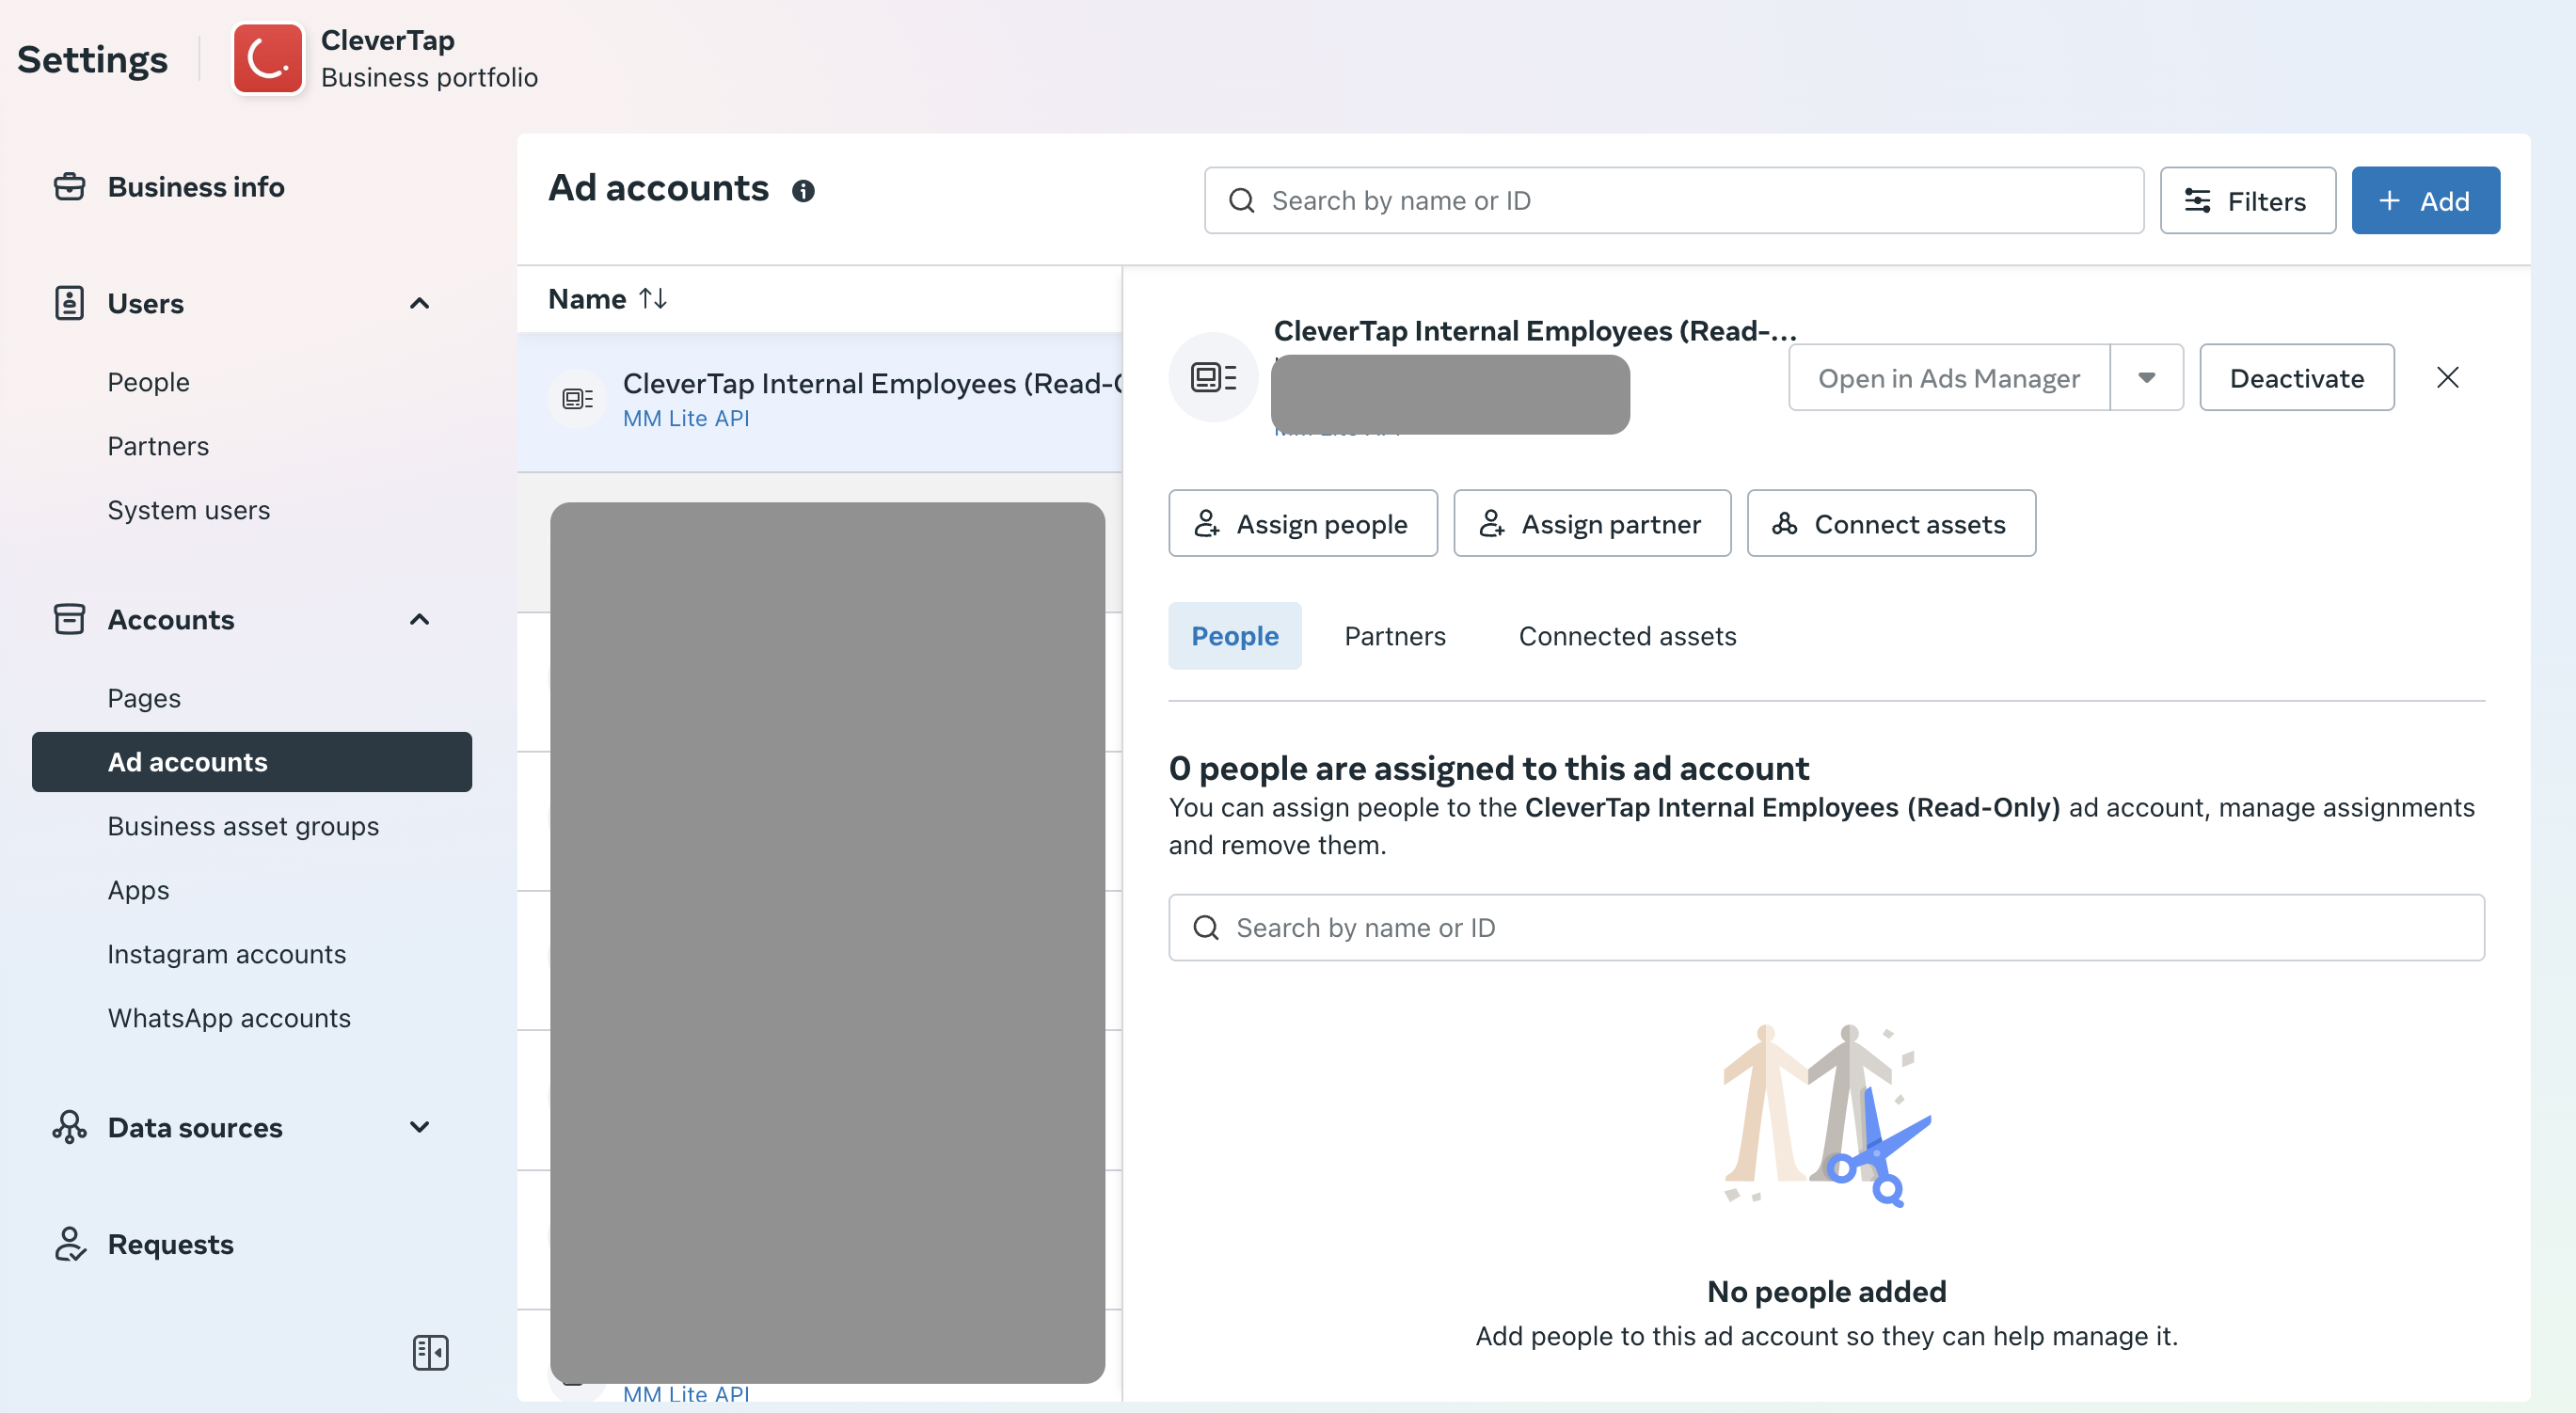Open the Filters panel
Viewport: 2576px width, 1413px height.
(x=2247, y=200)
